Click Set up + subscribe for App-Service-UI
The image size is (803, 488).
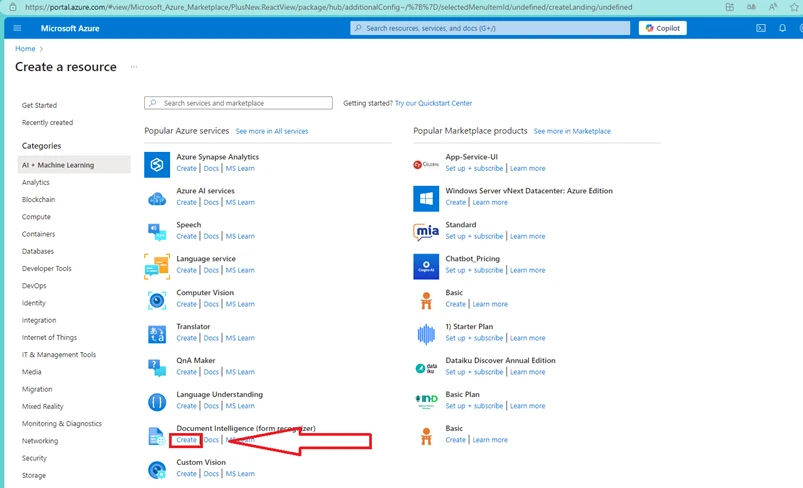coord(474,168)
